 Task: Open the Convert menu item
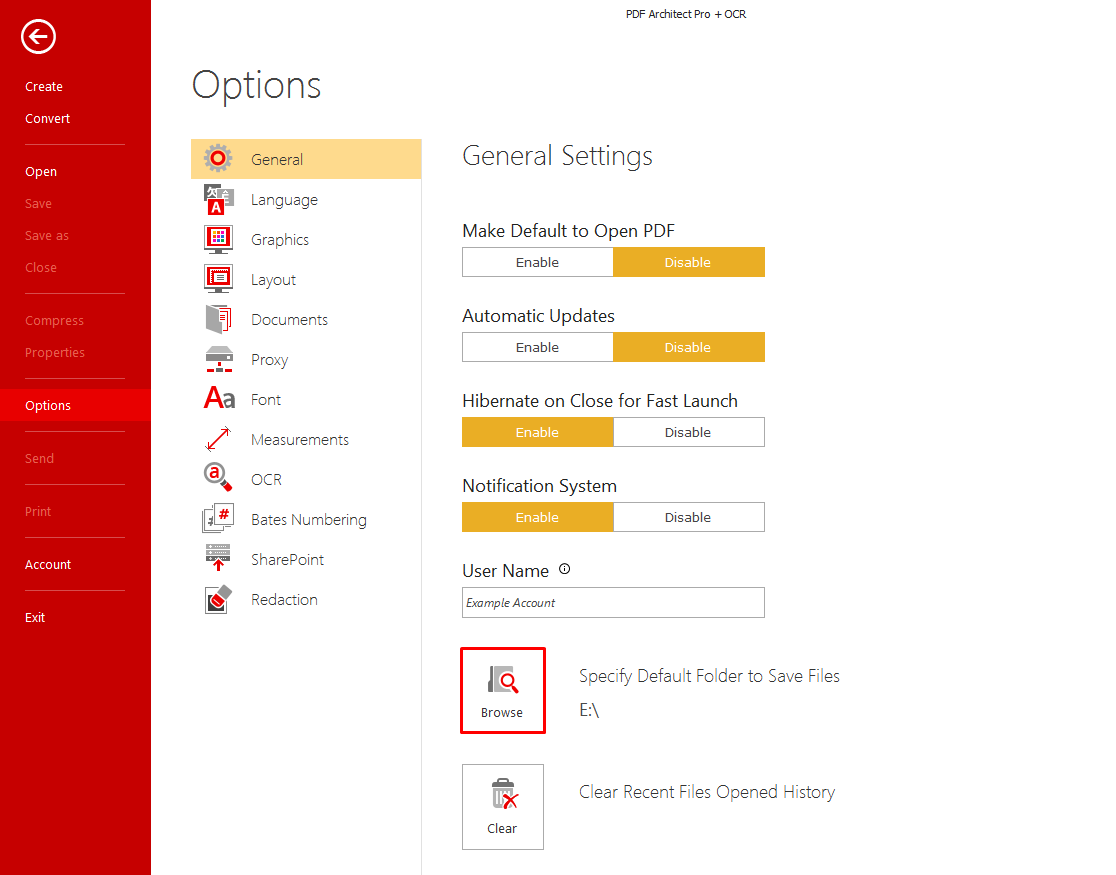[48, 118]
